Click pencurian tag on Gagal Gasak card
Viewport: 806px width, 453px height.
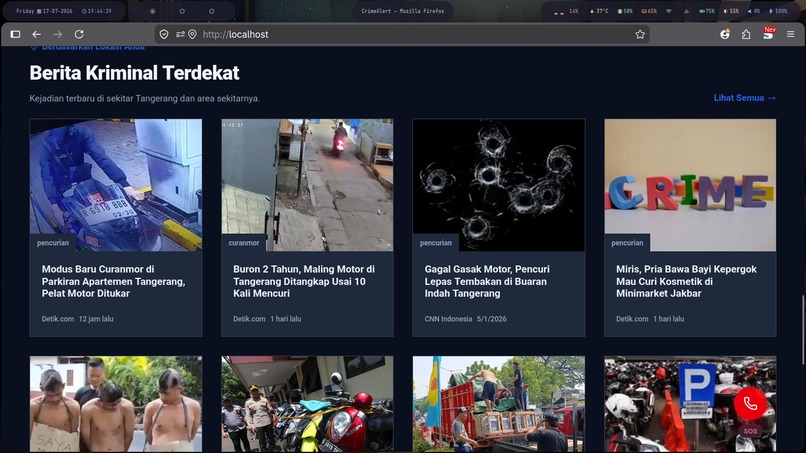point(435,243)
